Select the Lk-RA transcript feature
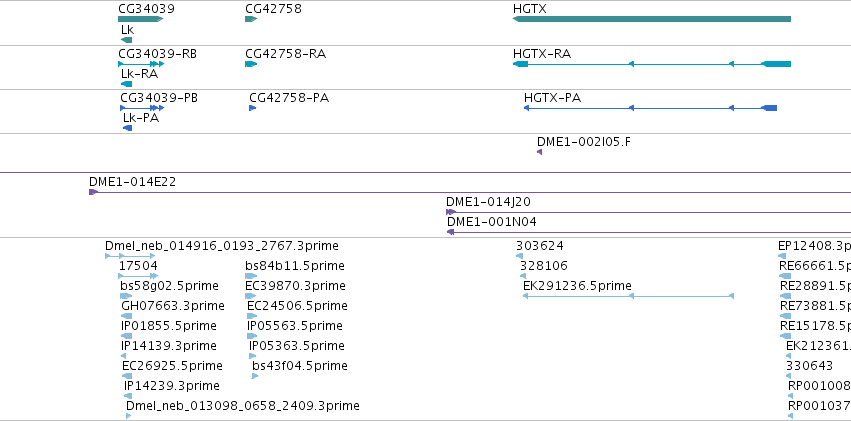This screenshot has height=421, width=851. [126, 84]
